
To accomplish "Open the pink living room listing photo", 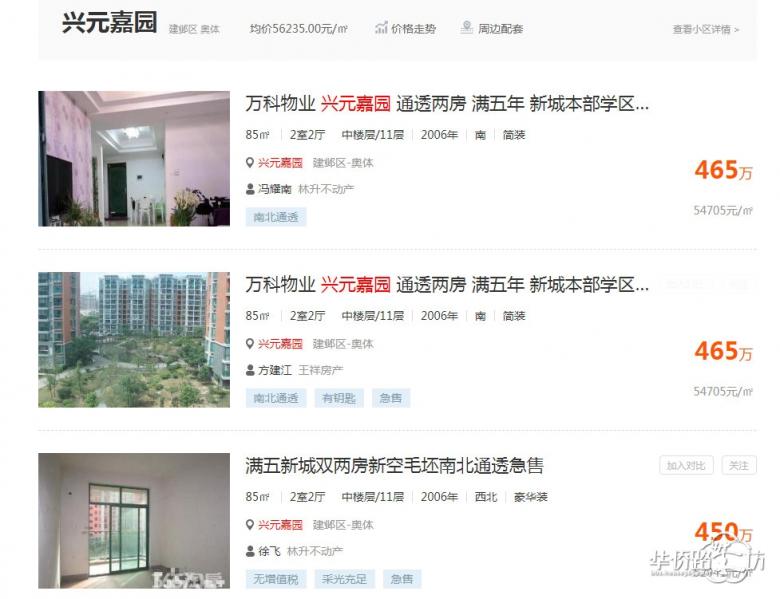I will (x=134, y=159).
